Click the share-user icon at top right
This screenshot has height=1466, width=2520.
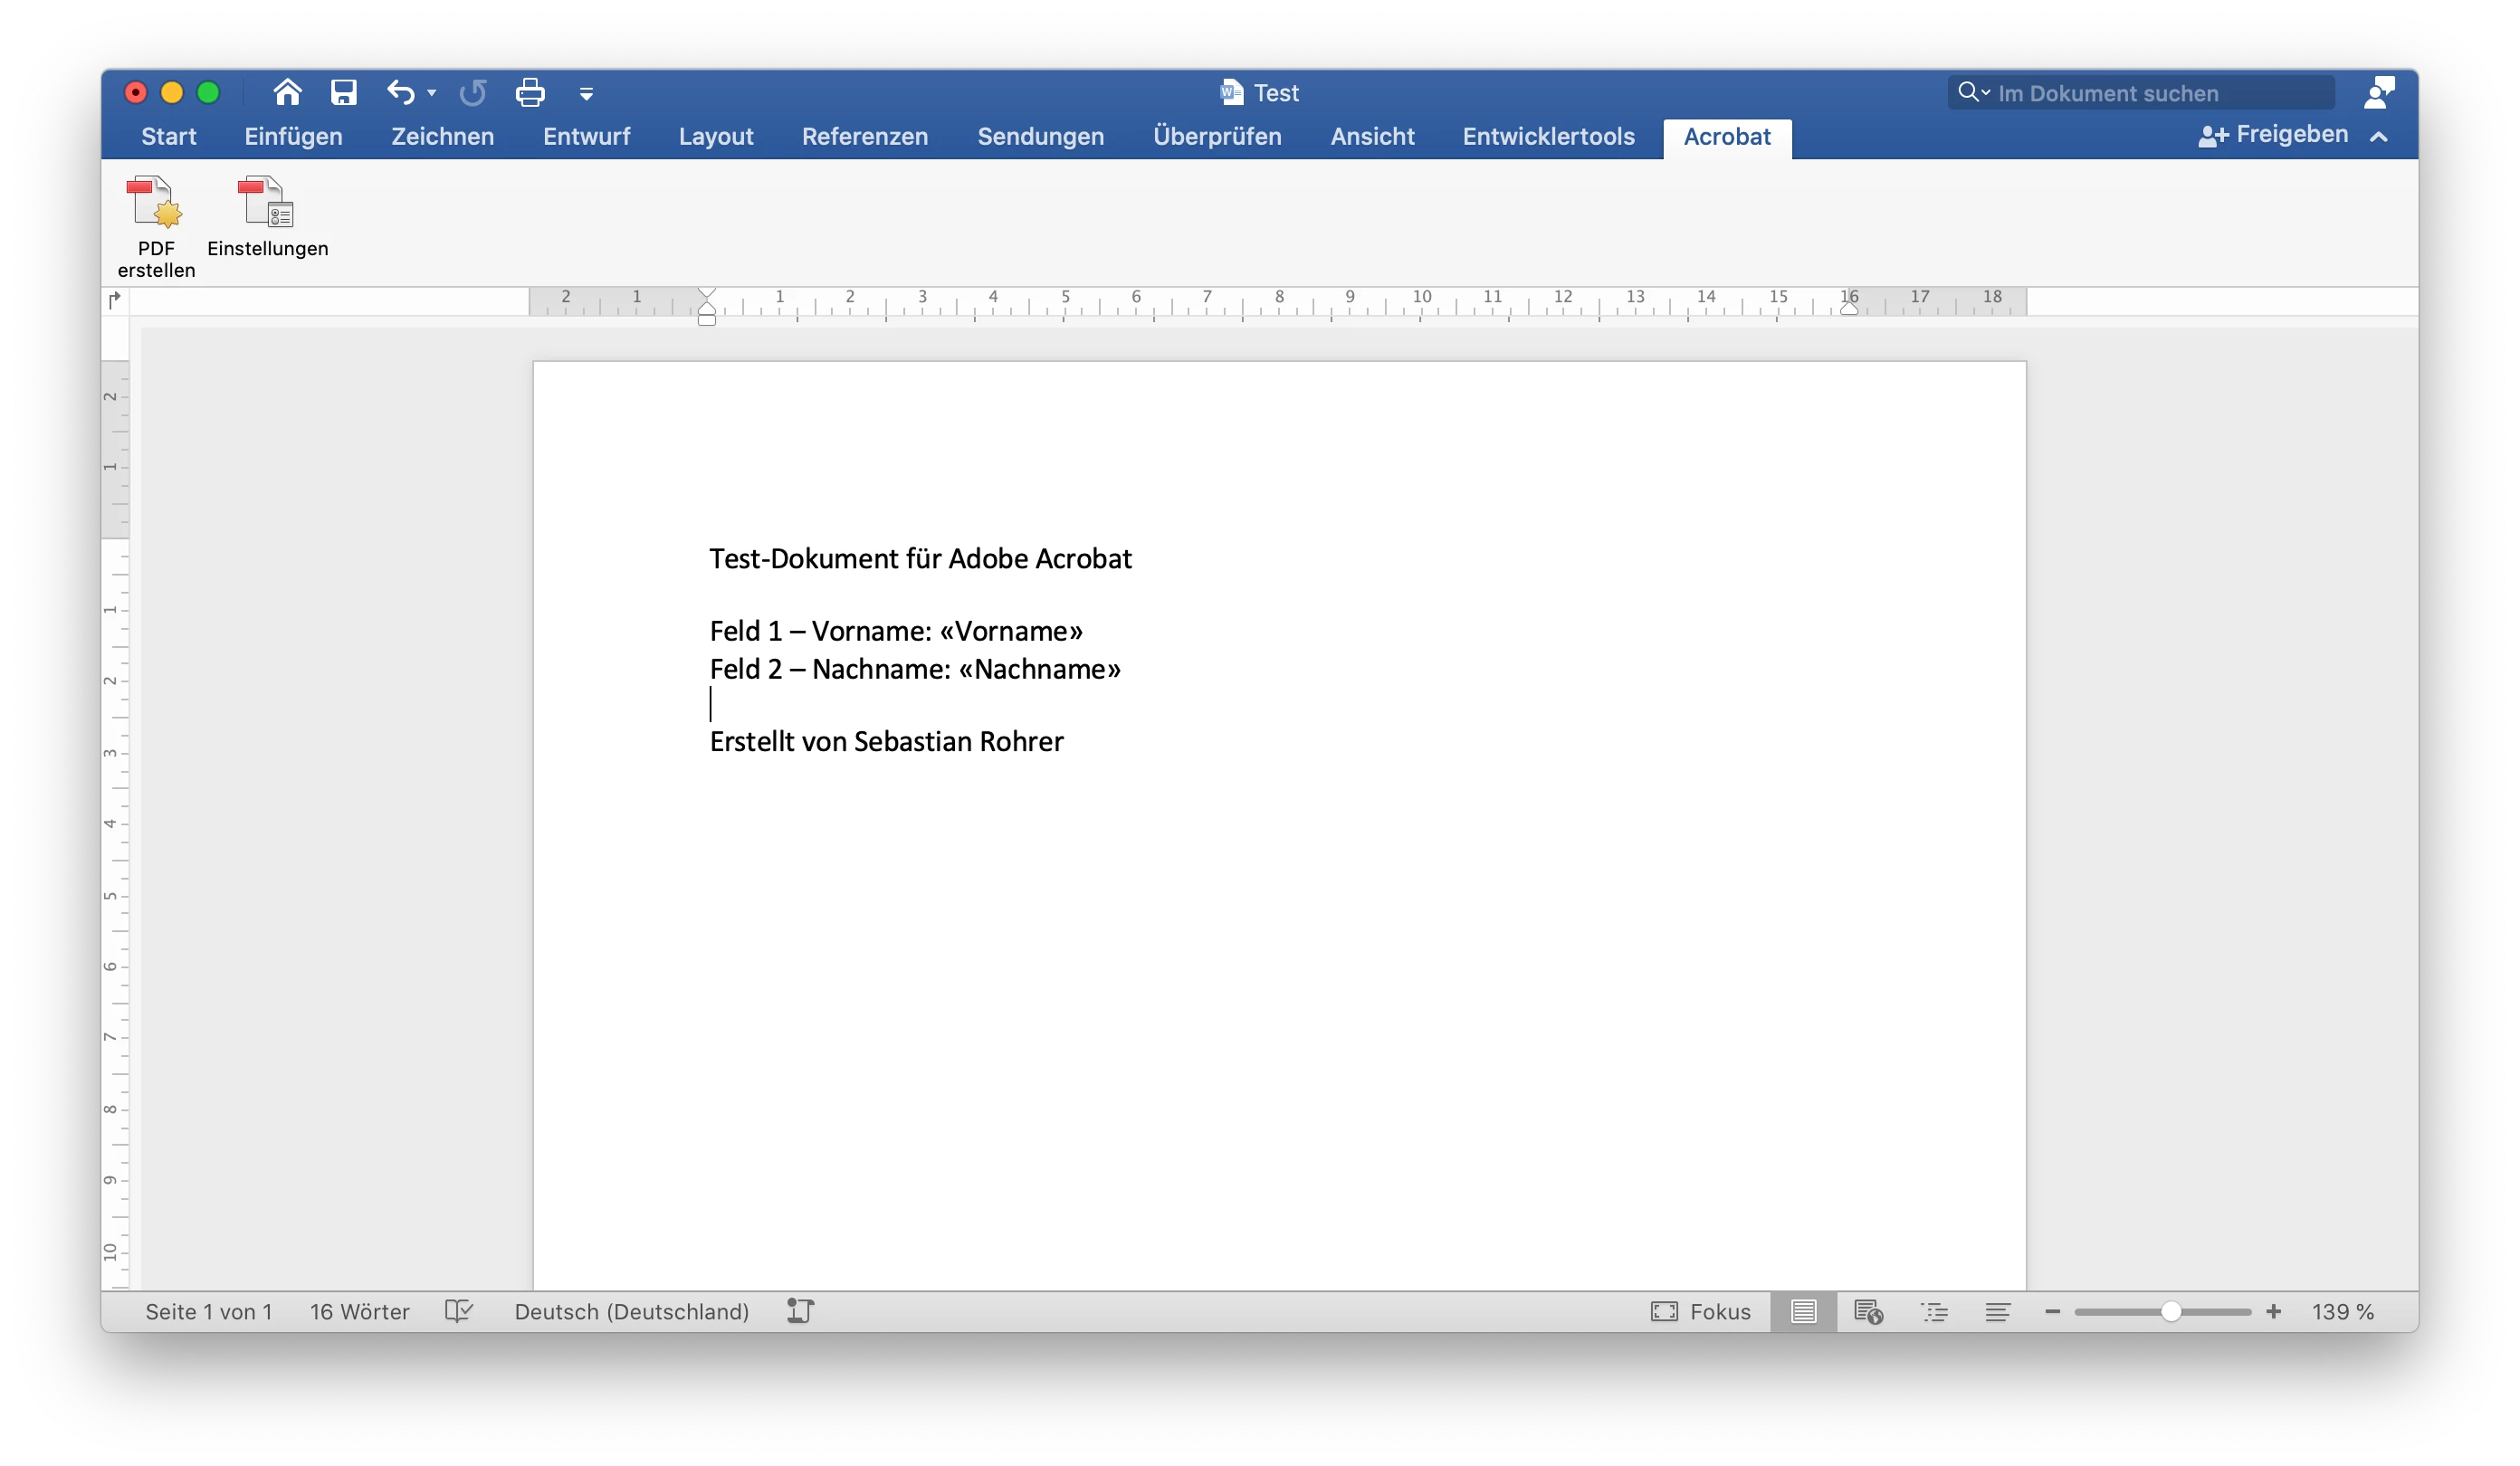pyautogui.click(x=2379, y=93)
